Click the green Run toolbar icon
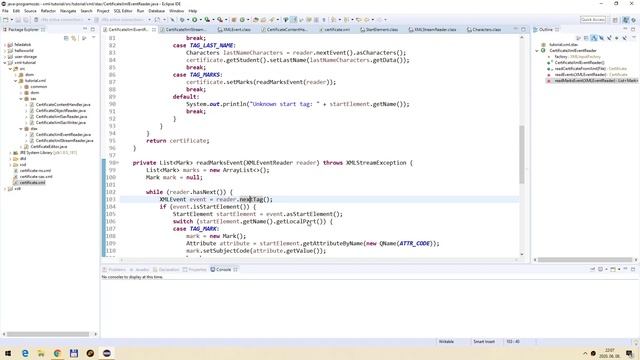 click(x=195, y=20)
